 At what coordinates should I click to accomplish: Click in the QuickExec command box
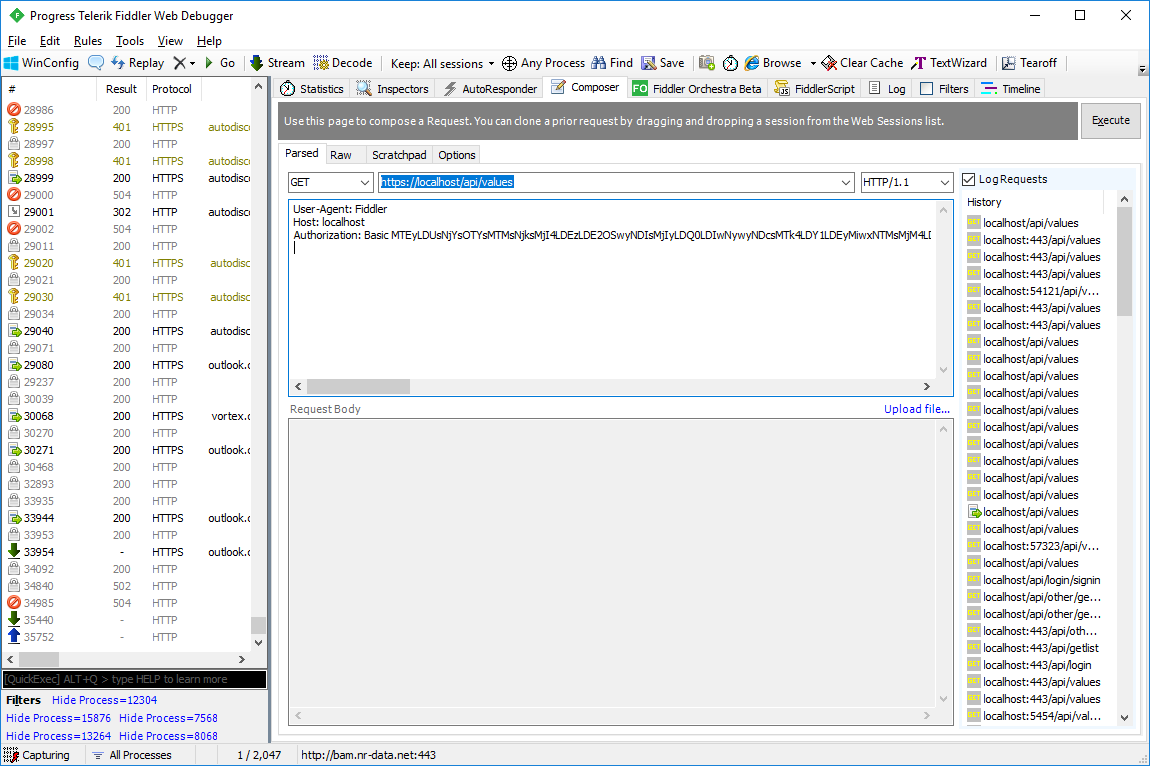click(x=134, y=679)
